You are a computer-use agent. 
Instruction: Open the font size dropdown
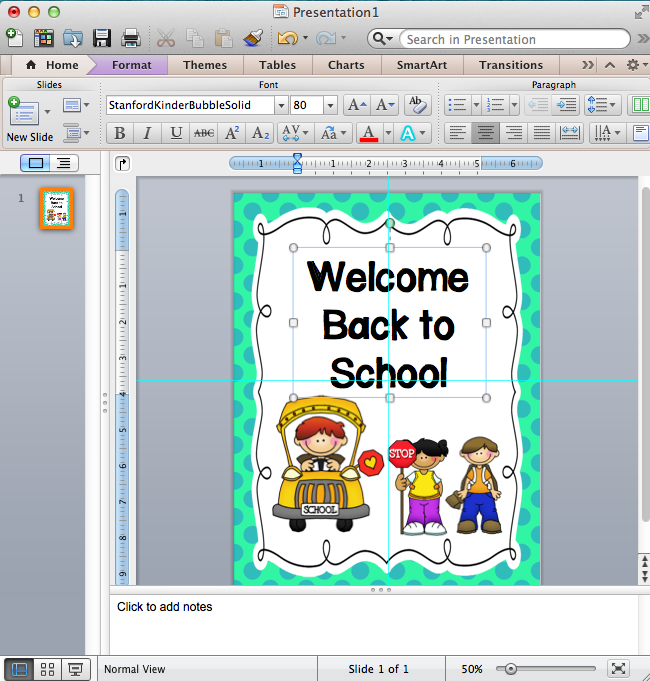pyautogui.click(x=330, y=106)
